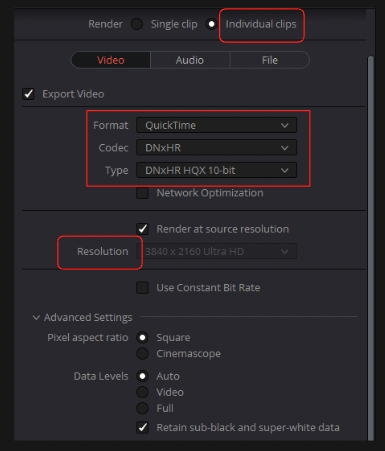Click the Pixel aspect ratio label
Viewport: 385px width, 451px height.
click(x=88, y=338)
